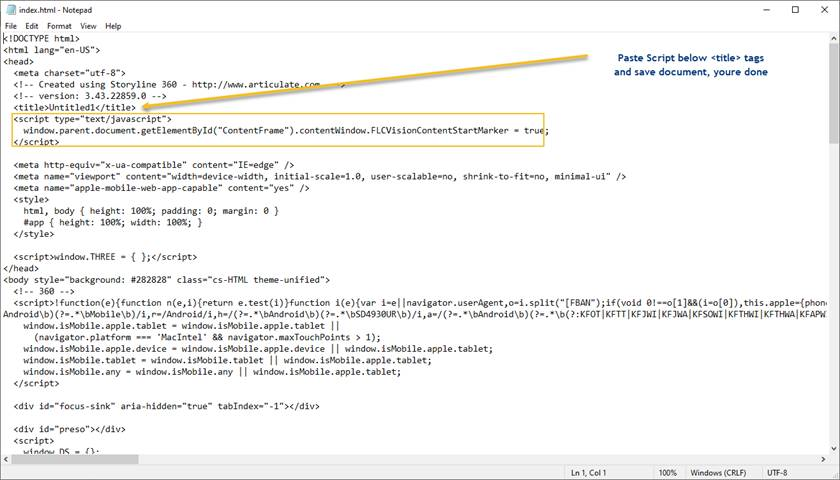Click the window.isMobile.apple.device line
The height and width of the screenshot is (480, 840).
tap(258, 349)
